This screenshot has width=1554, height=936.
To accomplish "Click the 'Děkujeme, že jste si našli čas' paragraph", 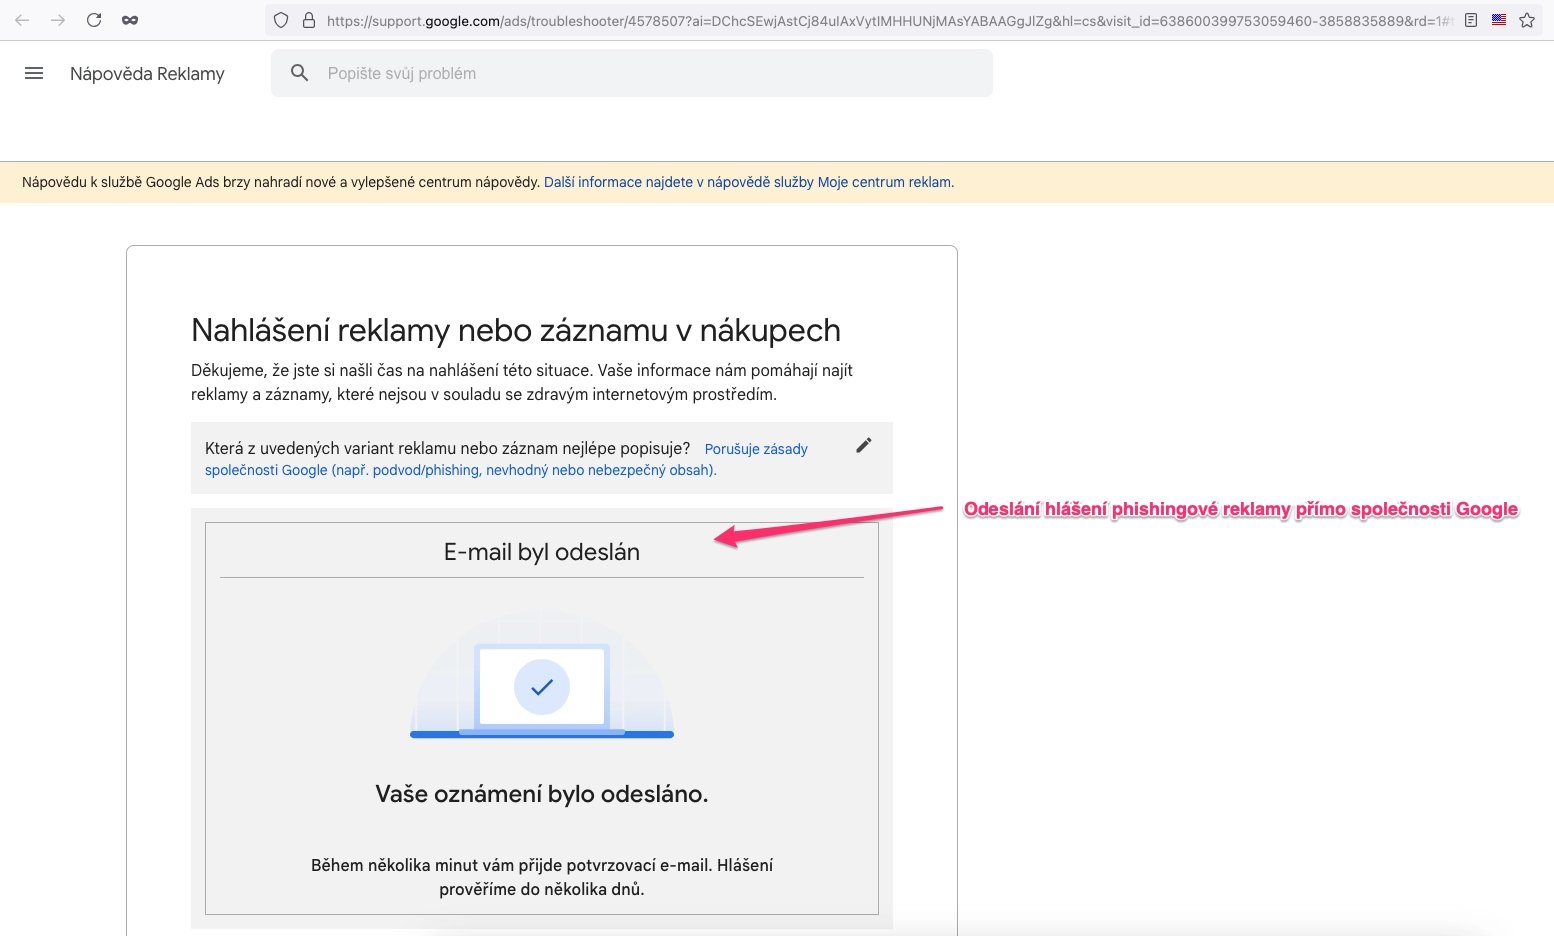I will coord(522,382).
